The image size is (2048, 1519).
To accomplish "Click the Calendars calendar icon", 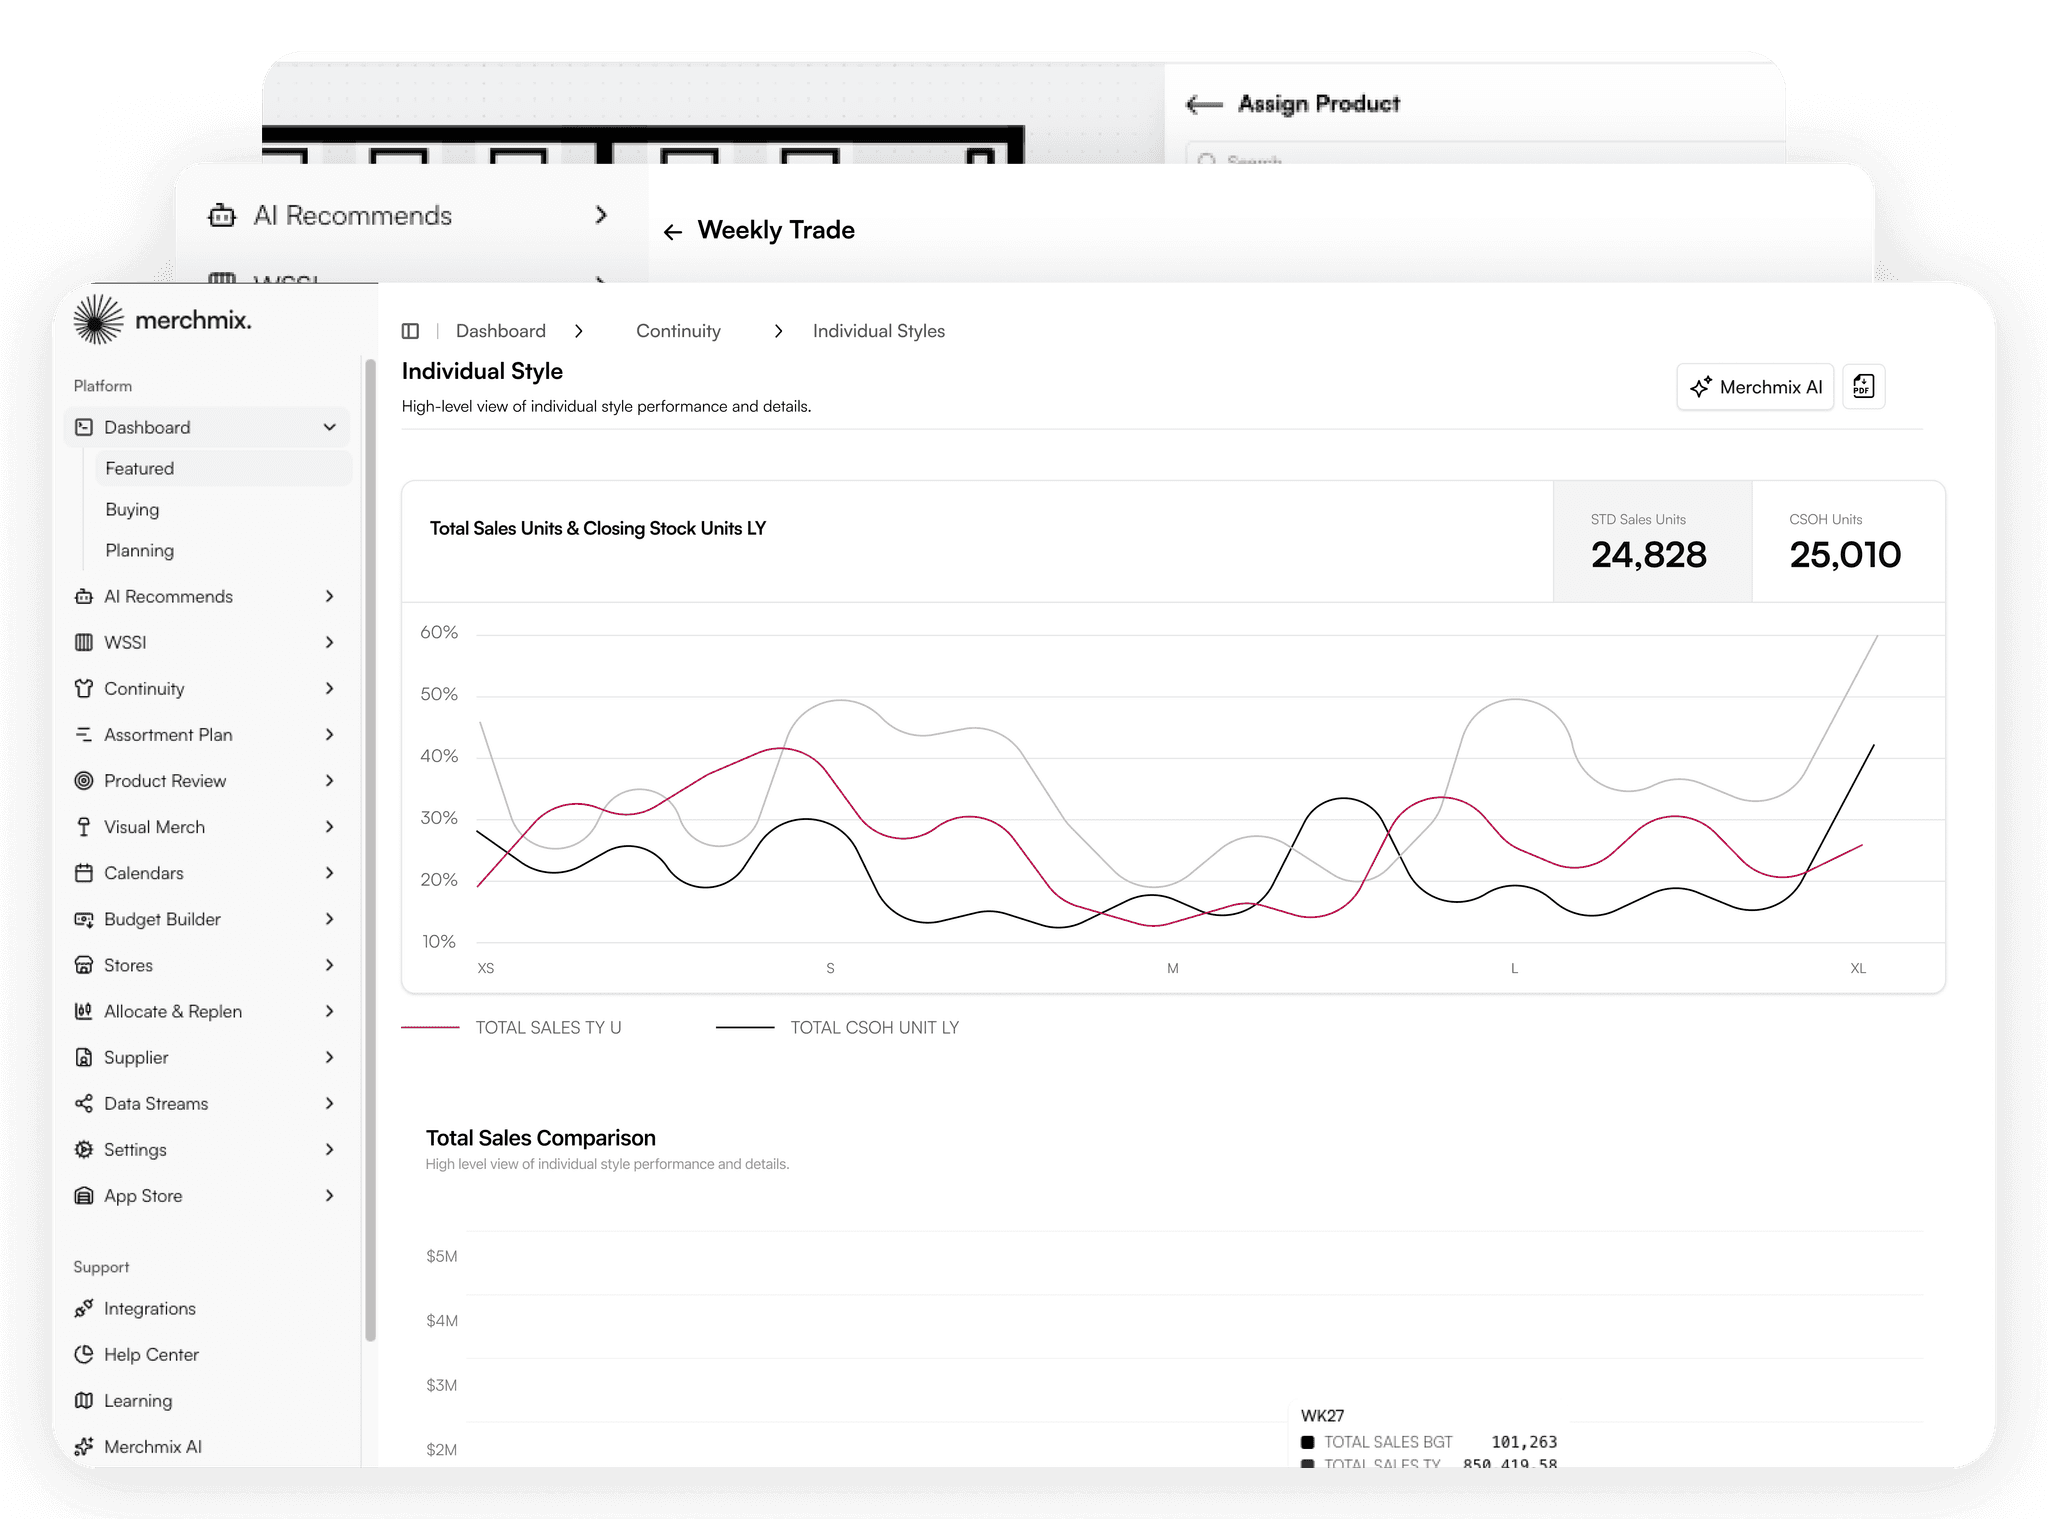I will click(x=84, y=873).
